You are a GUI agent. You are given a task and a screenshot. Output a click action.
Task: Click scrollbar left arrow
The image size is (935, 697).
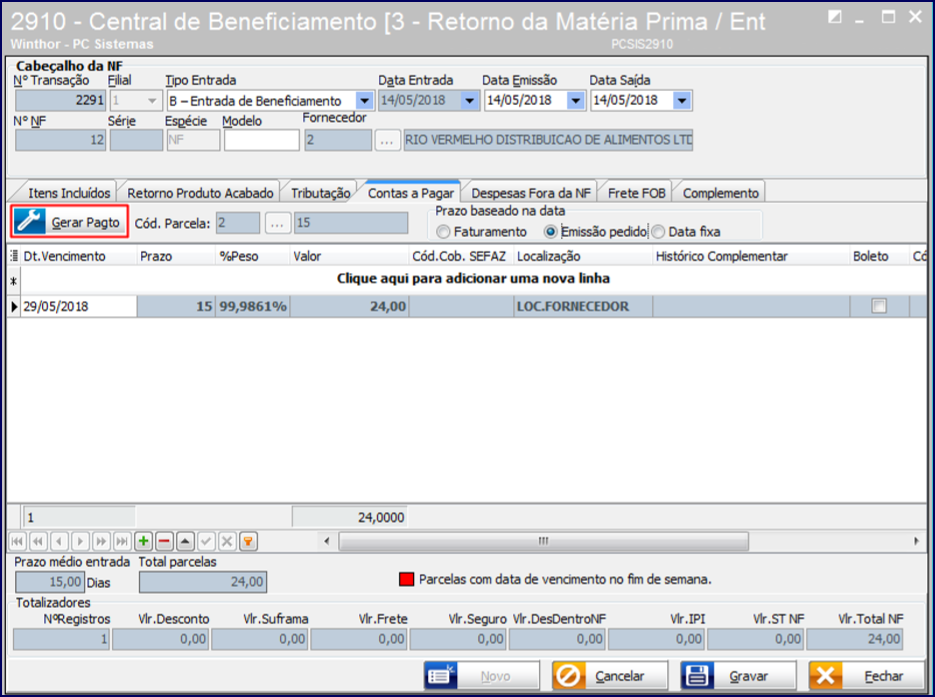point(326,541)
